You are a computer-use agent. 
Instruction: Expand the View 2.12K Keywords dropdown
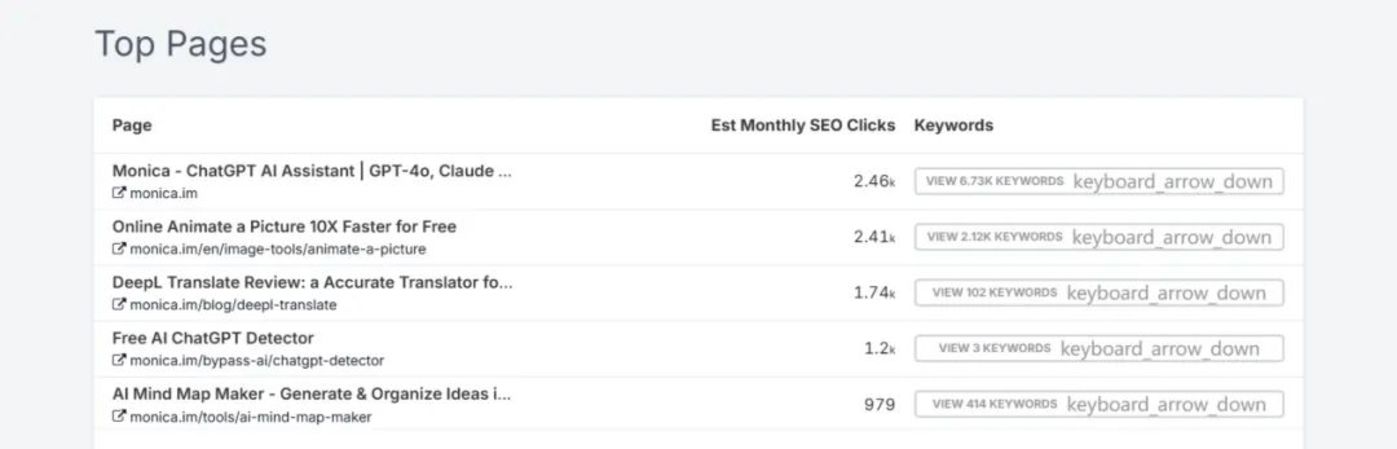[1098, 237]
